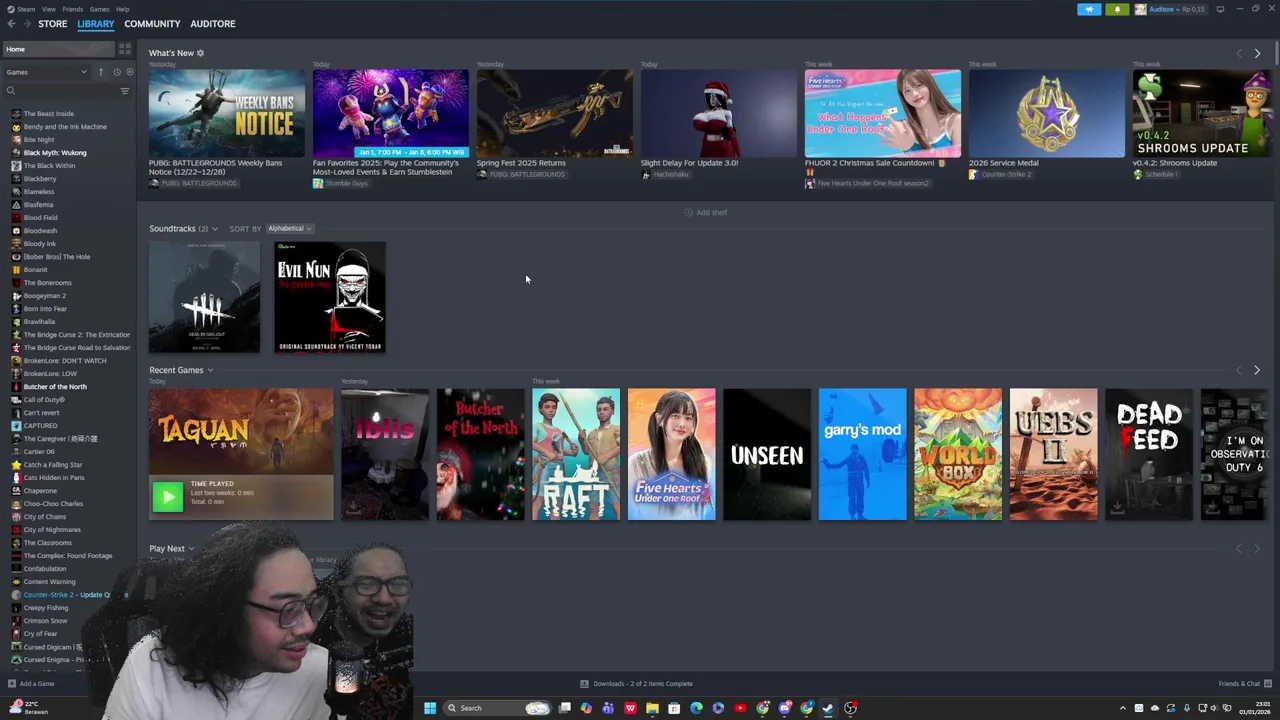1280x720 pixels.
Task: Open the Dead Feed game cover
Action: (x=1149, y=454)
